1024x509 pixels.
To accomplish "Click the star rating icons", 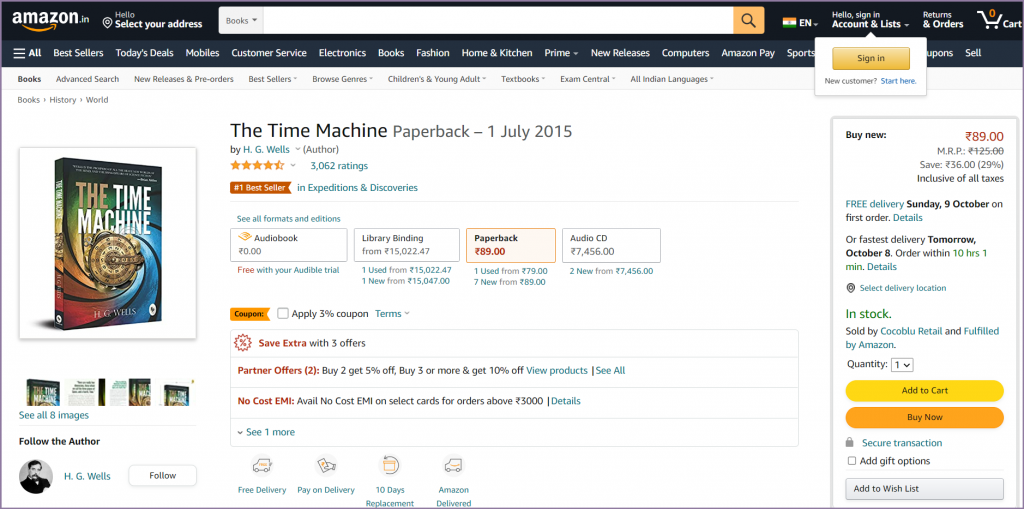I will (x=258, y=165).
